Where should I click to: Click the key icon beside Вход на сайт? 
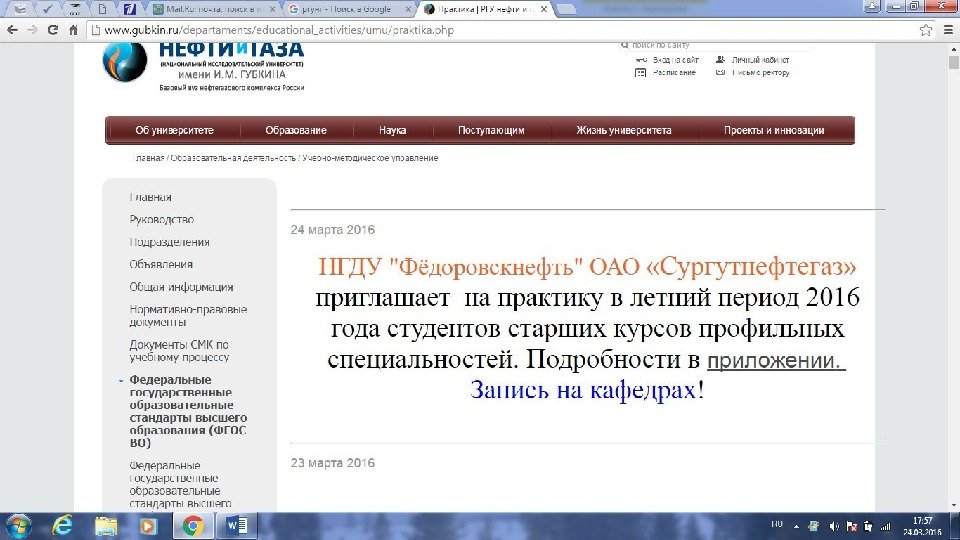click(x=641, y=60)
